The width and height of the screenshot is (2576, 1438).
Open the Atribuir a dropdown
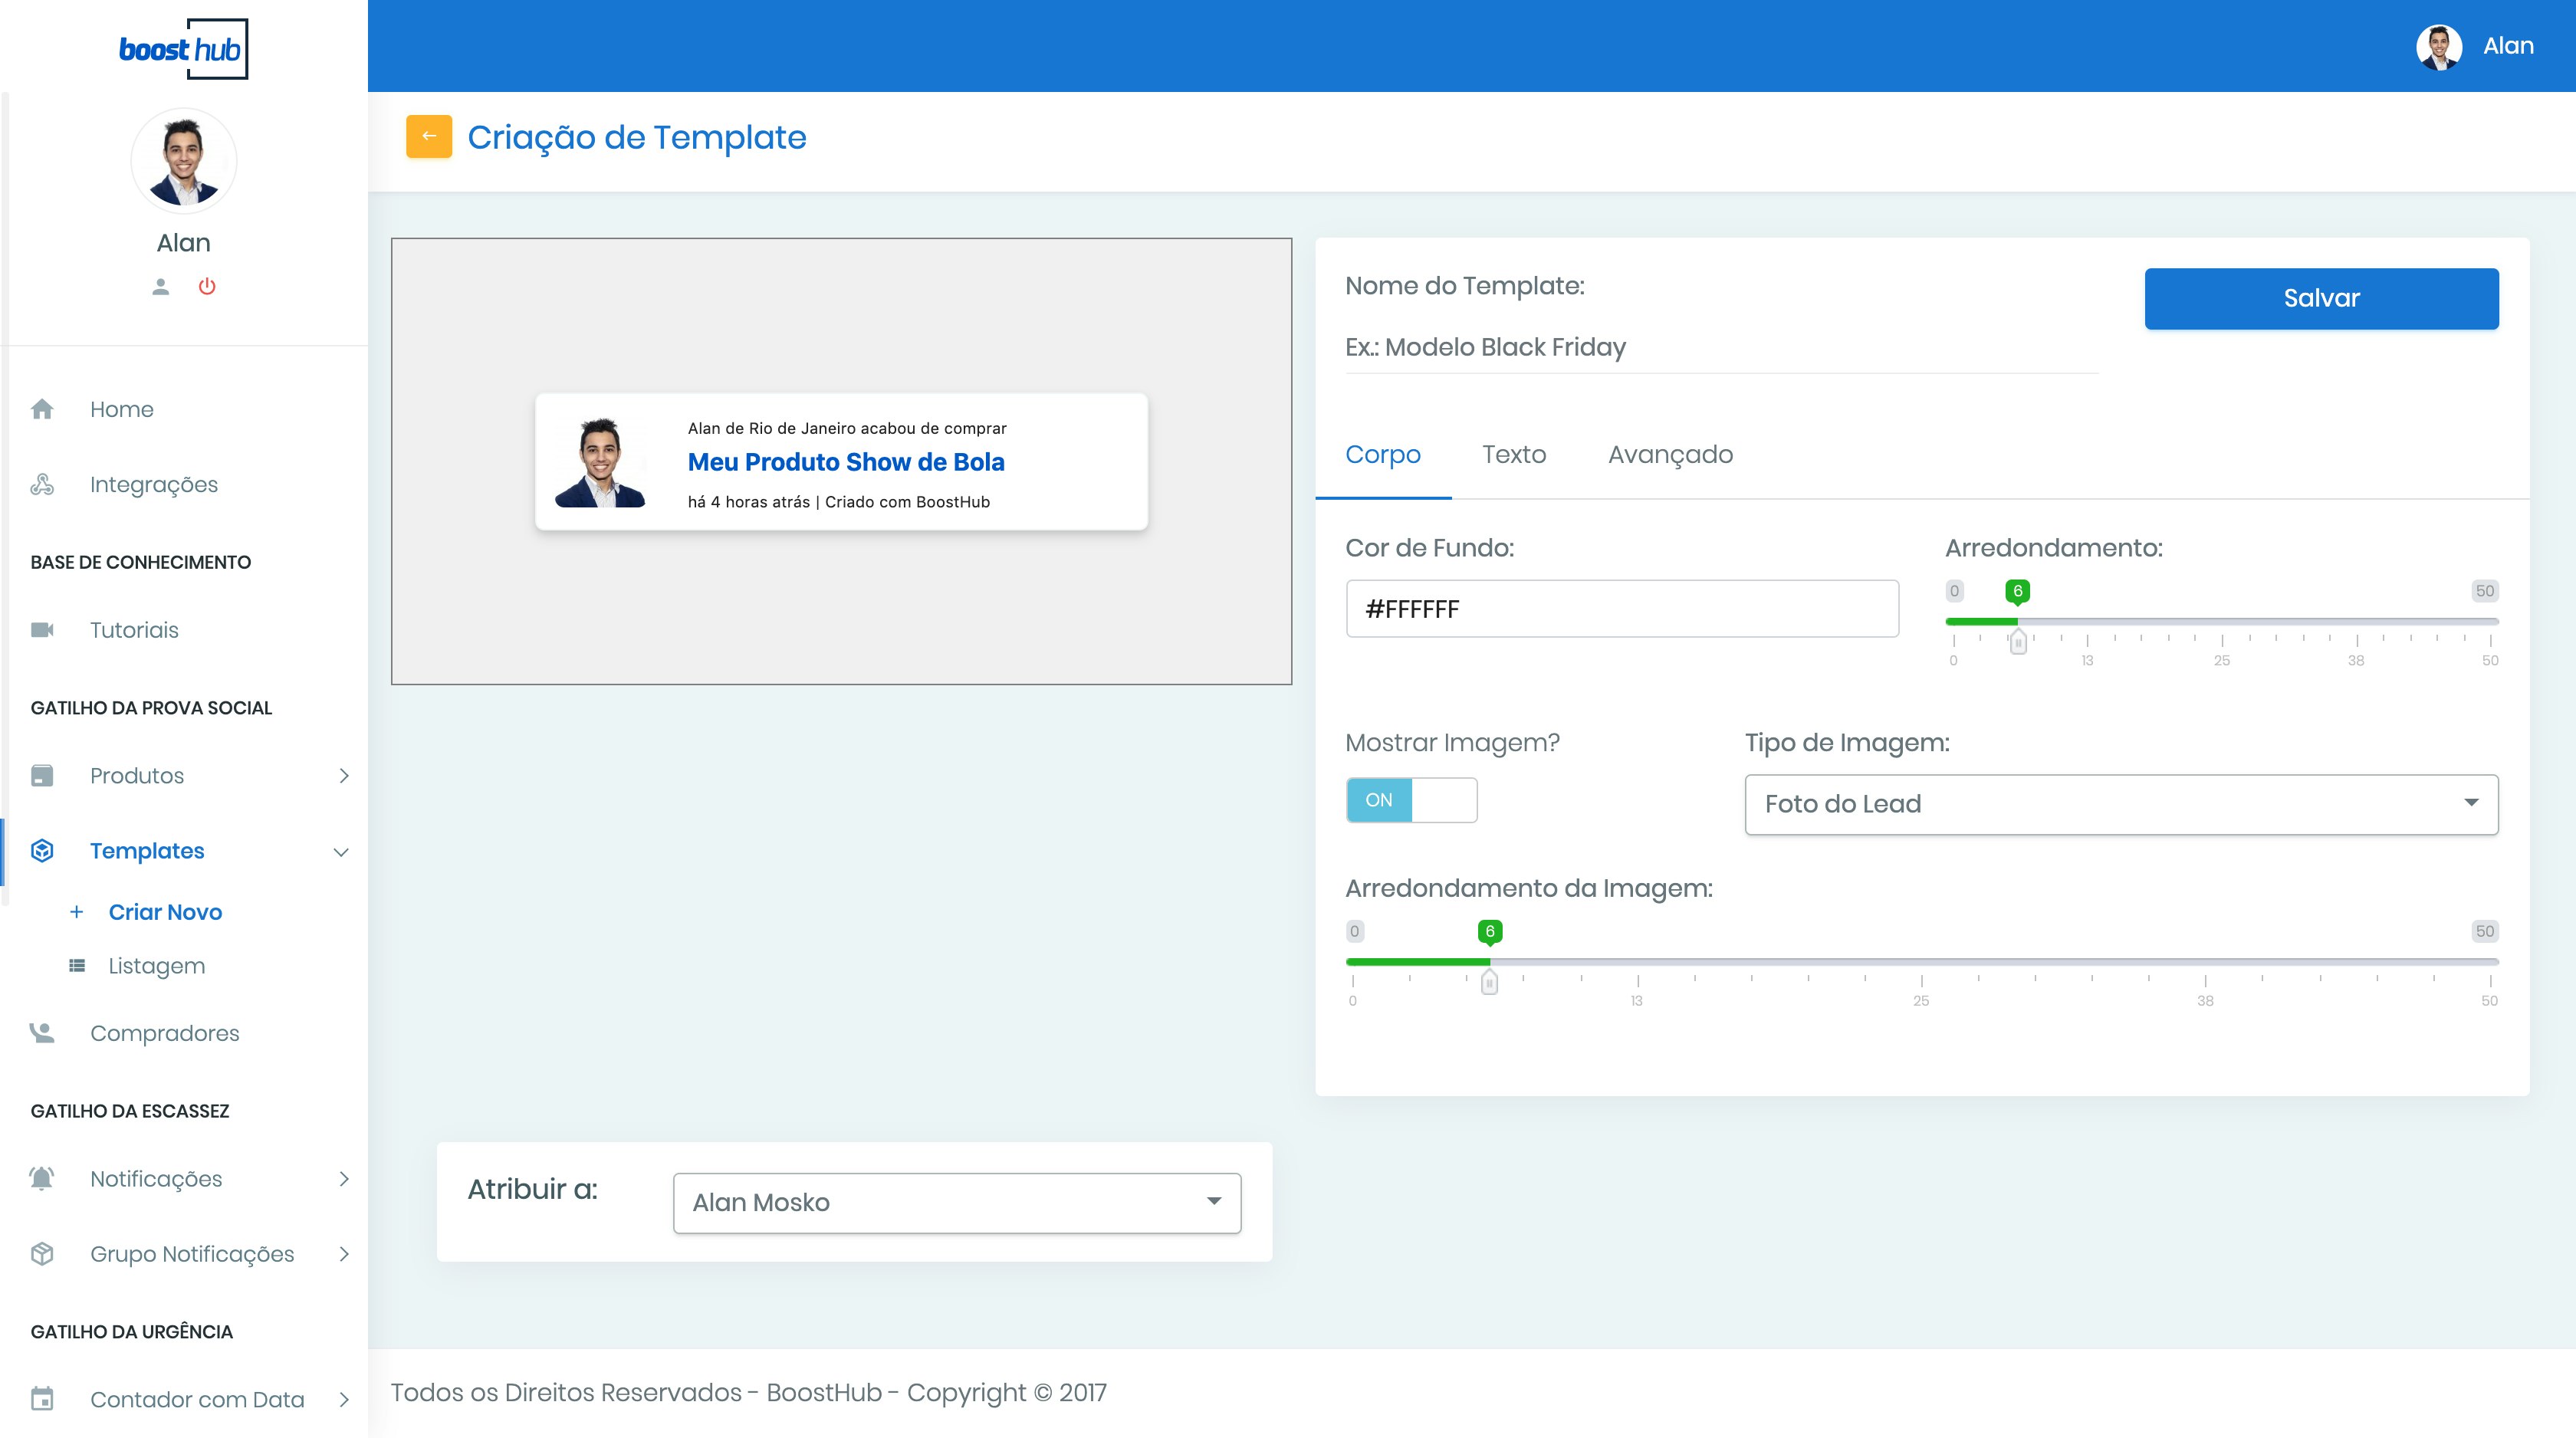coord(956,1202)
